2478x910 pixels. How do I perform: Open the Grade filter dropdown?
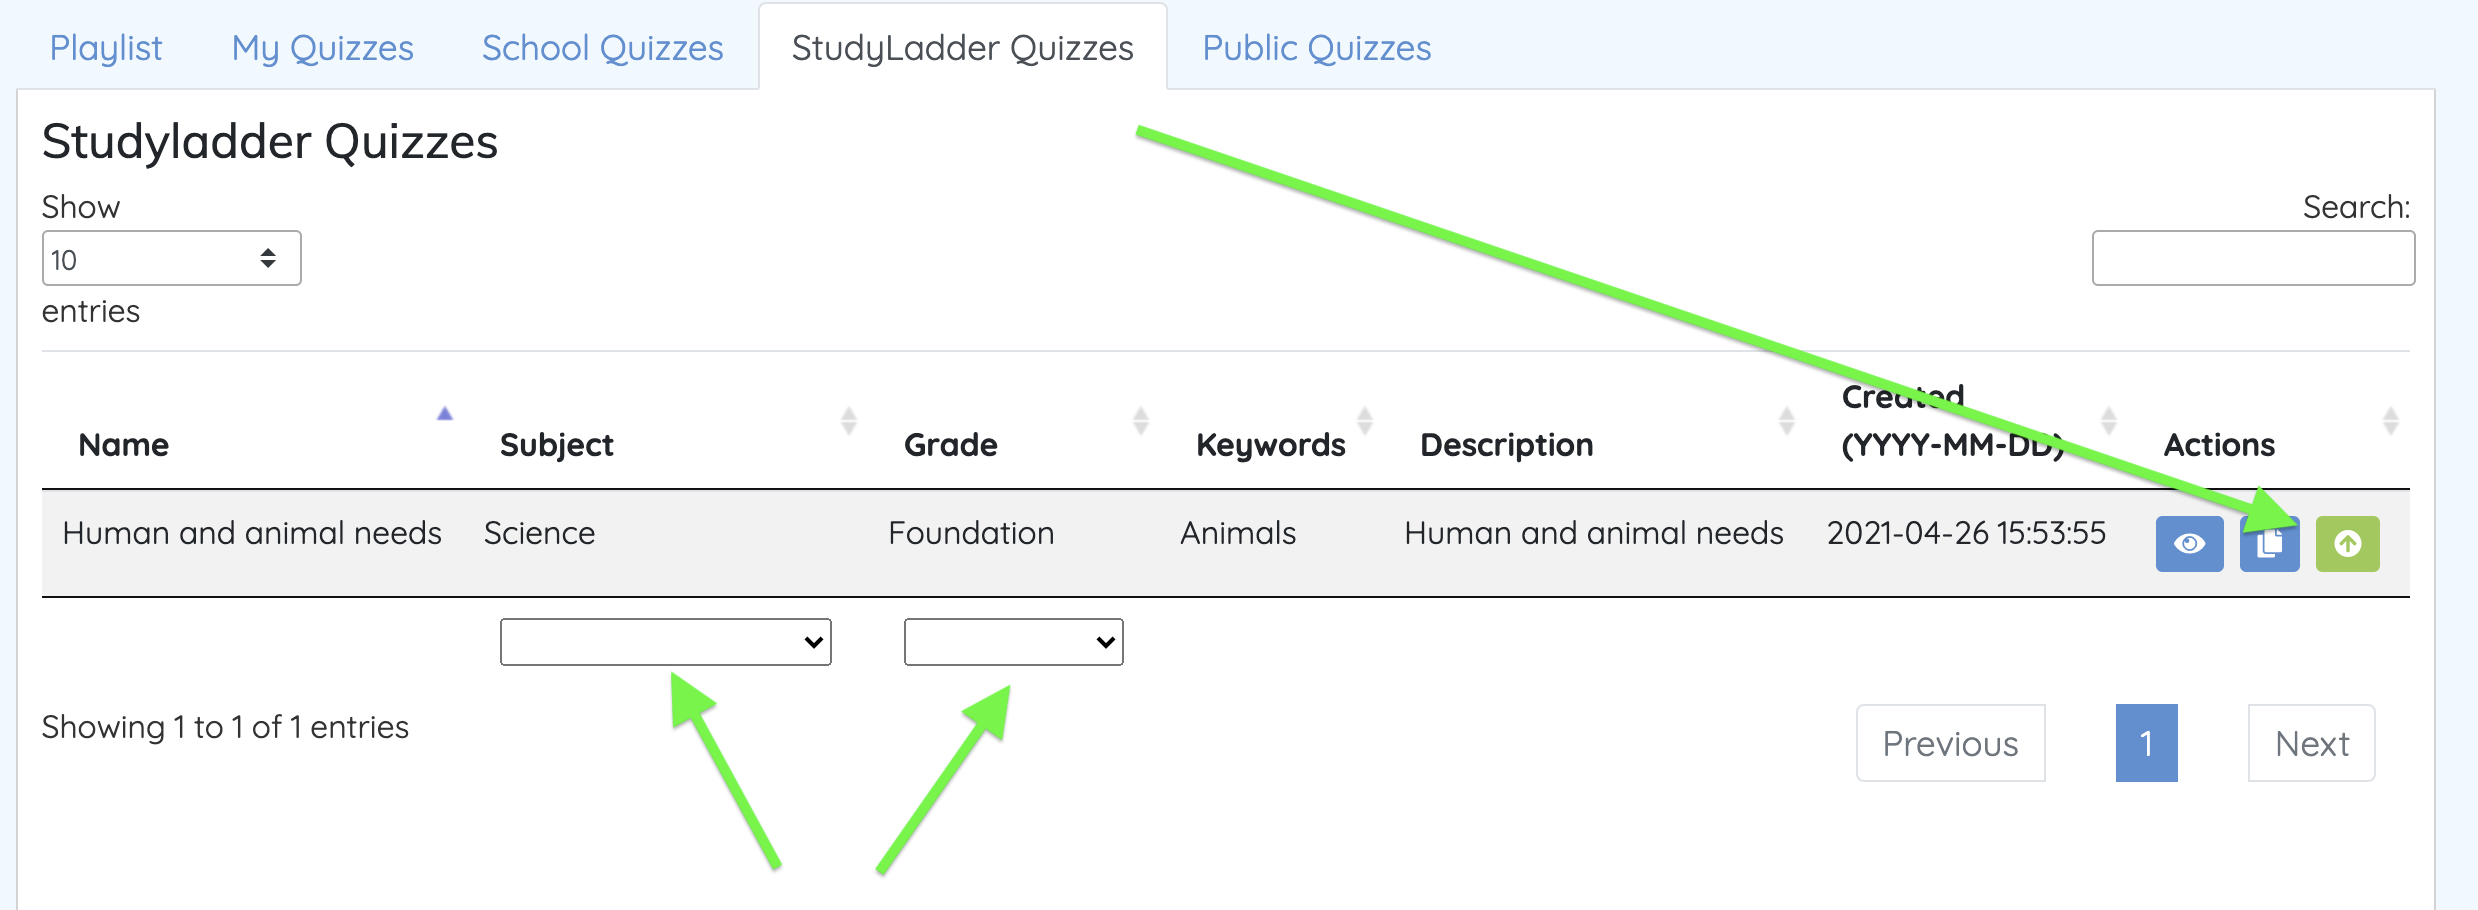click(x=1013, y=642)
